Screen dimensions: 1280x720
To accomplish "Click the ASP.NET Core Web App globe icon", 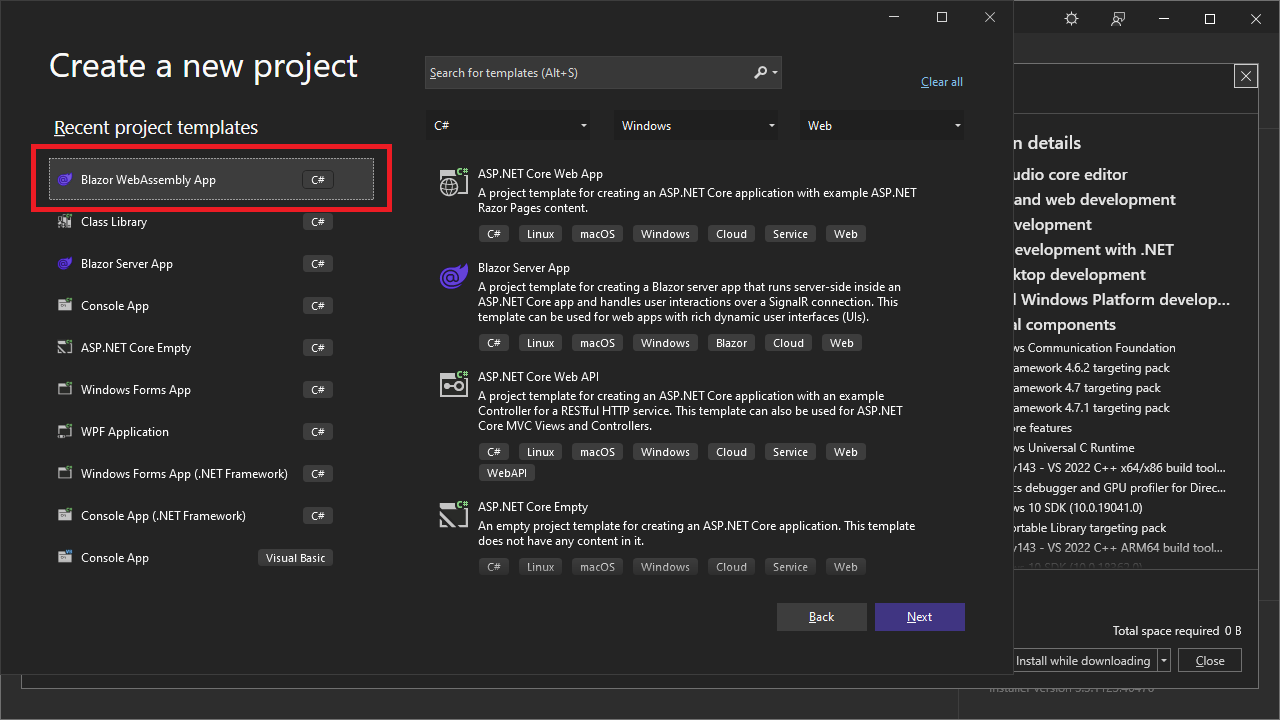I will tap(454, 183).
